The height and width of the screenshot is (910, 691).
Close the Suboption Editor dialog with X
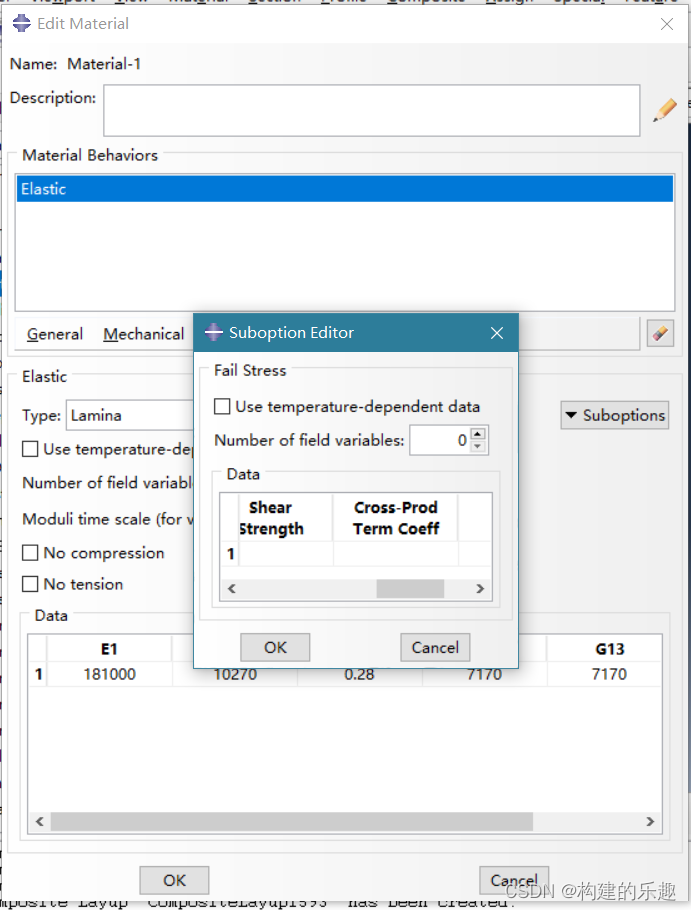coord(497,333)
